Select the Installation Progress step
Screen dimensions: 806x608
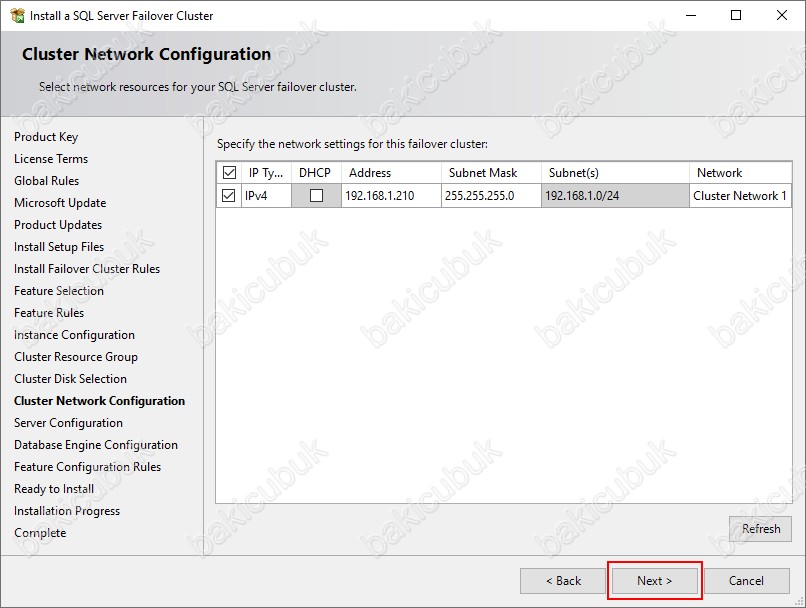click(x=67, y=511)
